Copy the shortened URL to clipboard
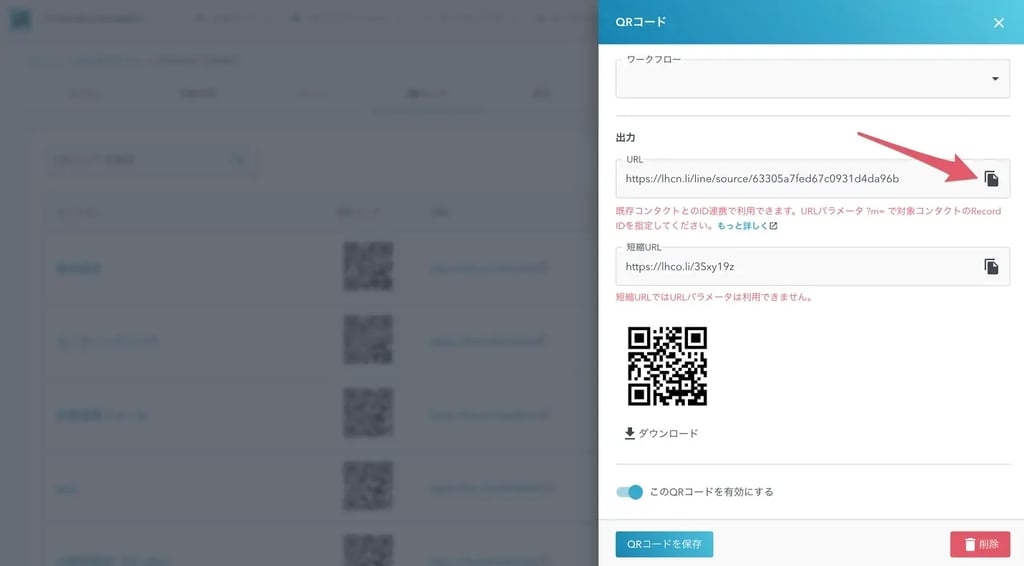Image resolution: width=1024 pixels, height=566 pixels. (x=991, y=266)
